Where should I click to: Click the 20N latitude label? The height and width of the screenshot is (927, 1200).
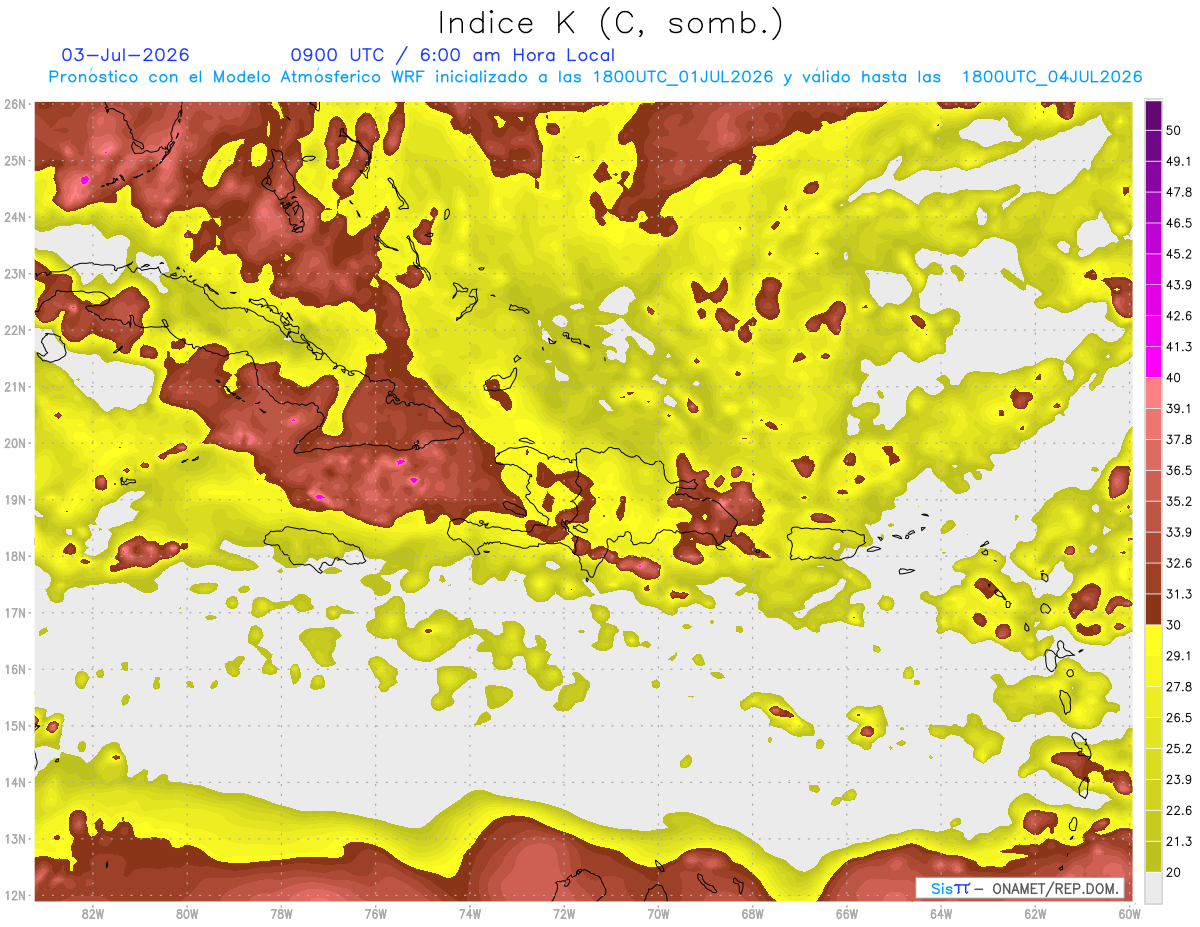[x=14, y=443]
